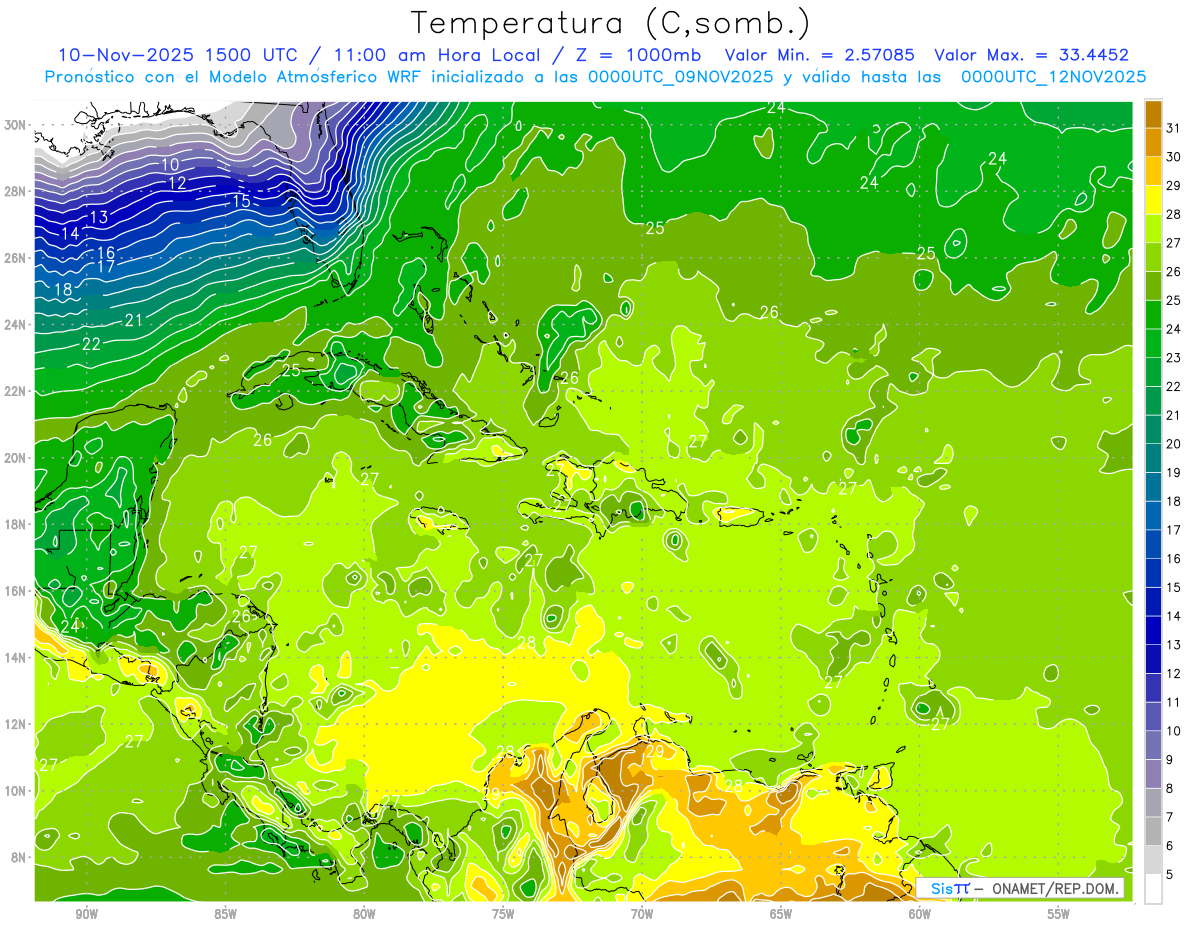Click the 55W longitude axis label
This screenshot has height=927, width=1200.
1059,915
